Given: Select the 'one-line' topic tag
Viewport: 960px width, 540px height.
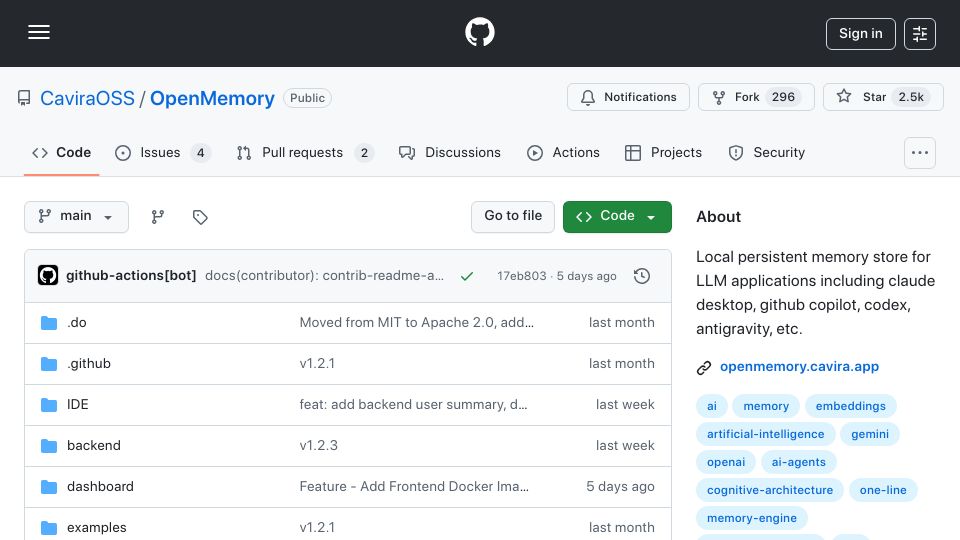Looking at the screenshot, I should pyautogui.click(x=883, y=490).
